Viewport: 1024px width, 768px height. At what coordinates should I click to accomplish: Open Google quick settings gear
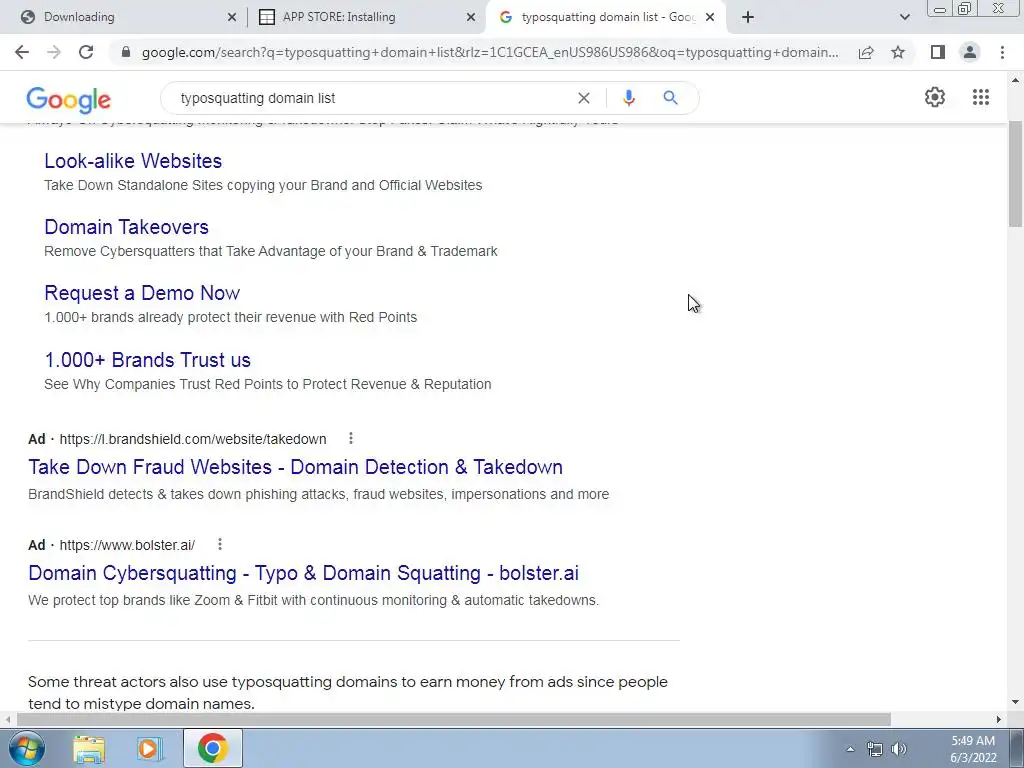[935, 97]
